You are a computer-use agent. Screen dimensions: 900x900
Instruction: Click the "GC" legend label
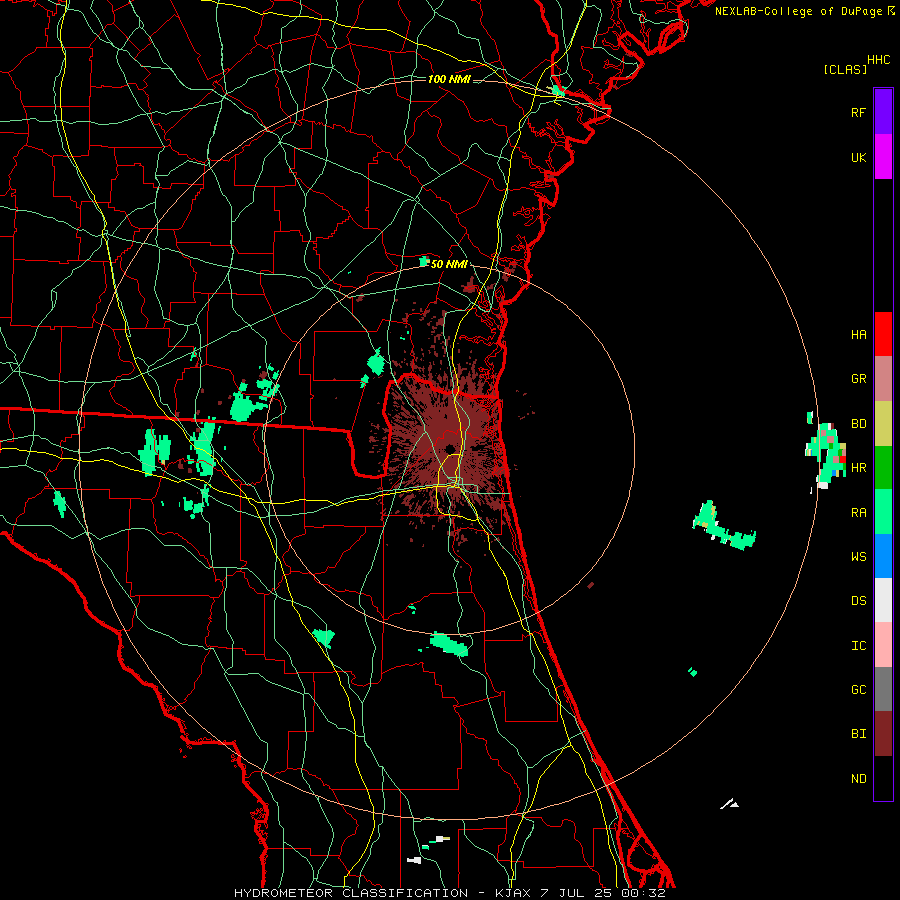[x=858, y=690]
